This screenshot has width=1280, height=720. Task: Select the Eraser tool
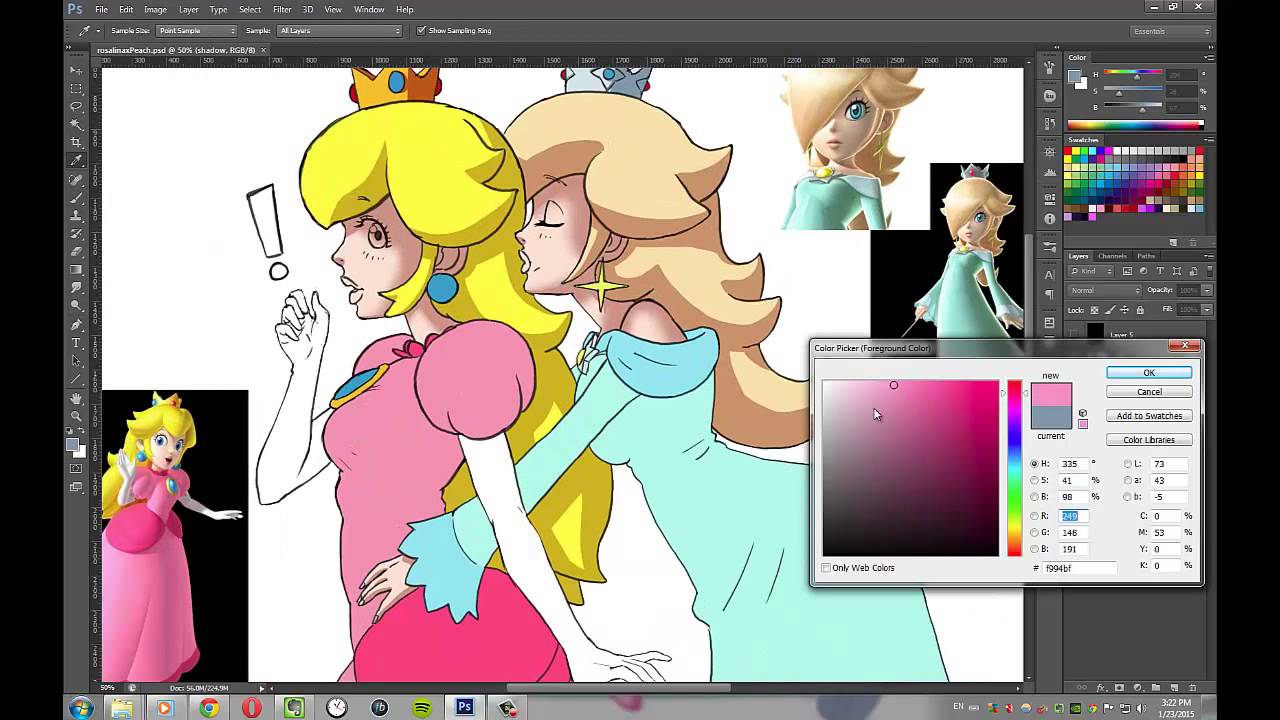tap(76, 252)
